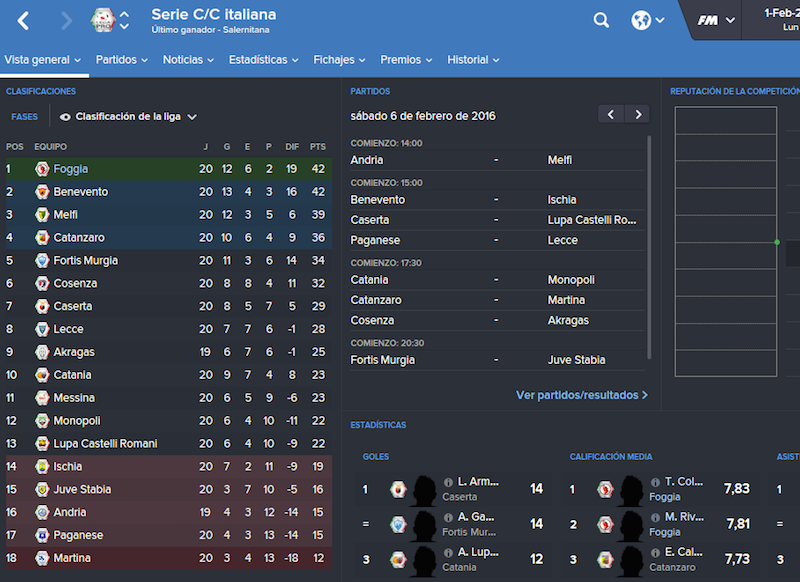Click Martina's club badge in the standings
The image size is (800, 582).
pos(42,558)
